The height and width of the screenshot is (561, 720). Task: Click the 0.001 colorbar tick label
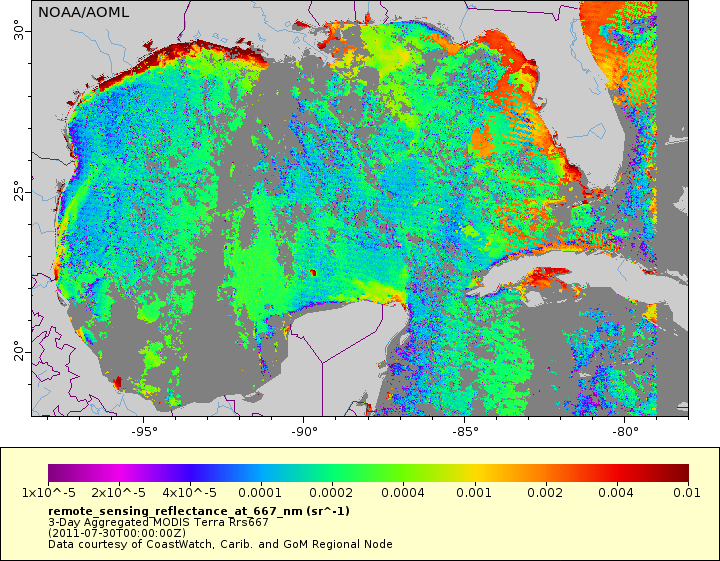coord(474,493)
